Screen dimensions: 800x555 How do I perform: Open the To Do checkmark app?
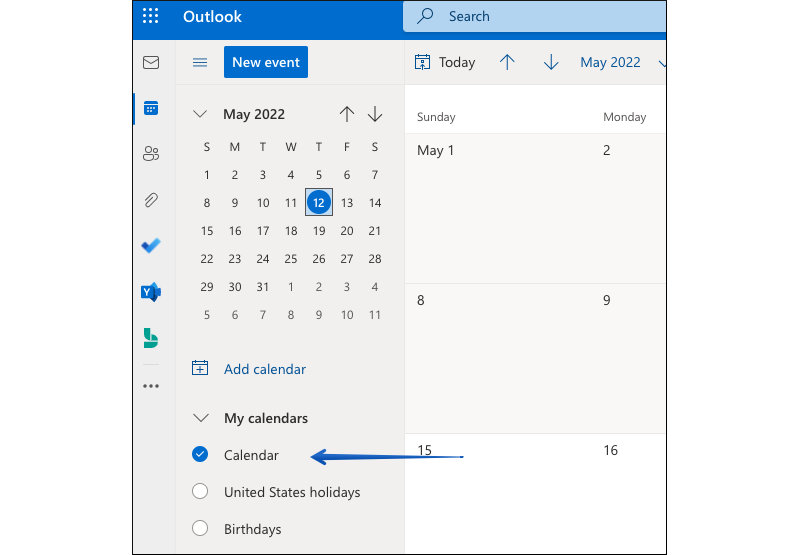click(151, 246)
